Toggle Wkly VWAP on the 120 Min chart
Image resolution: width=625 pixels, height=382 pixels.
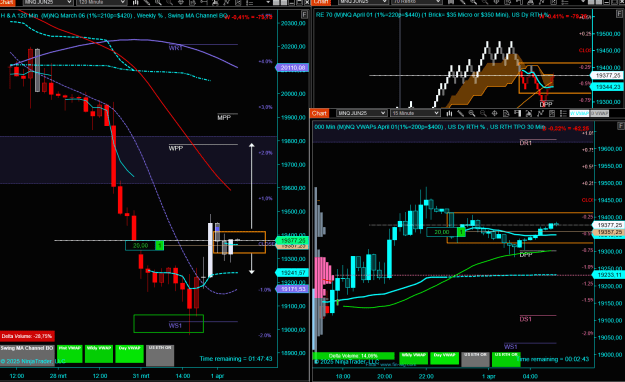point(98,354)
